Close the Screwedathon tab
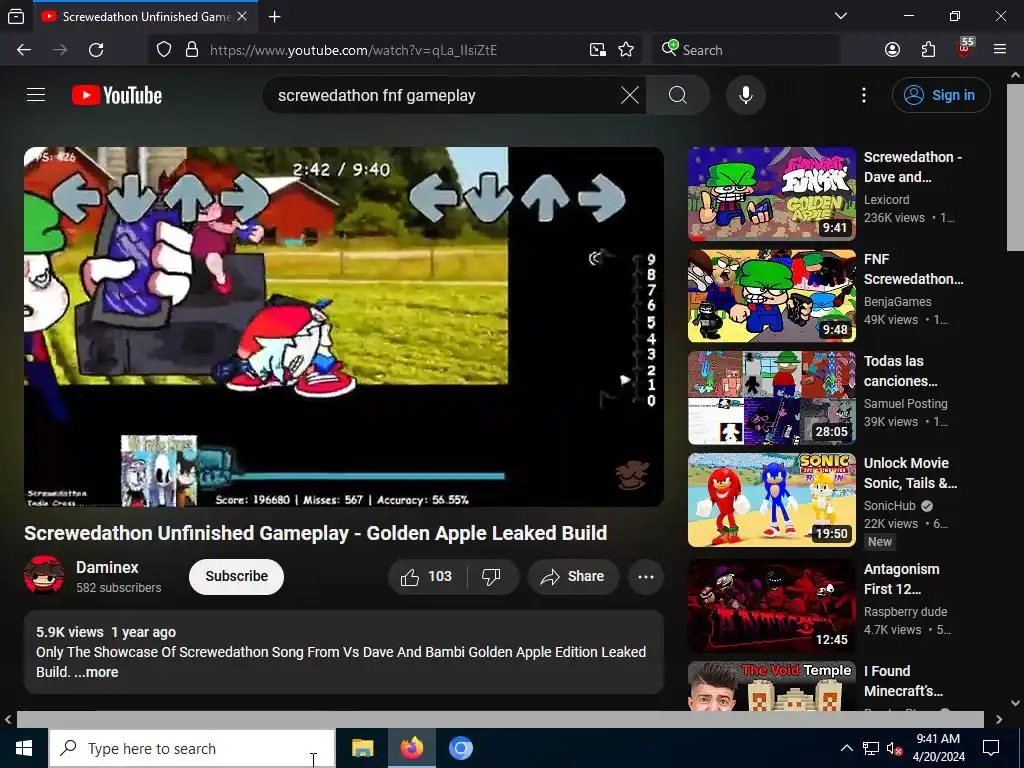This screenshot has height=768, width=1024. pos(242,16)
